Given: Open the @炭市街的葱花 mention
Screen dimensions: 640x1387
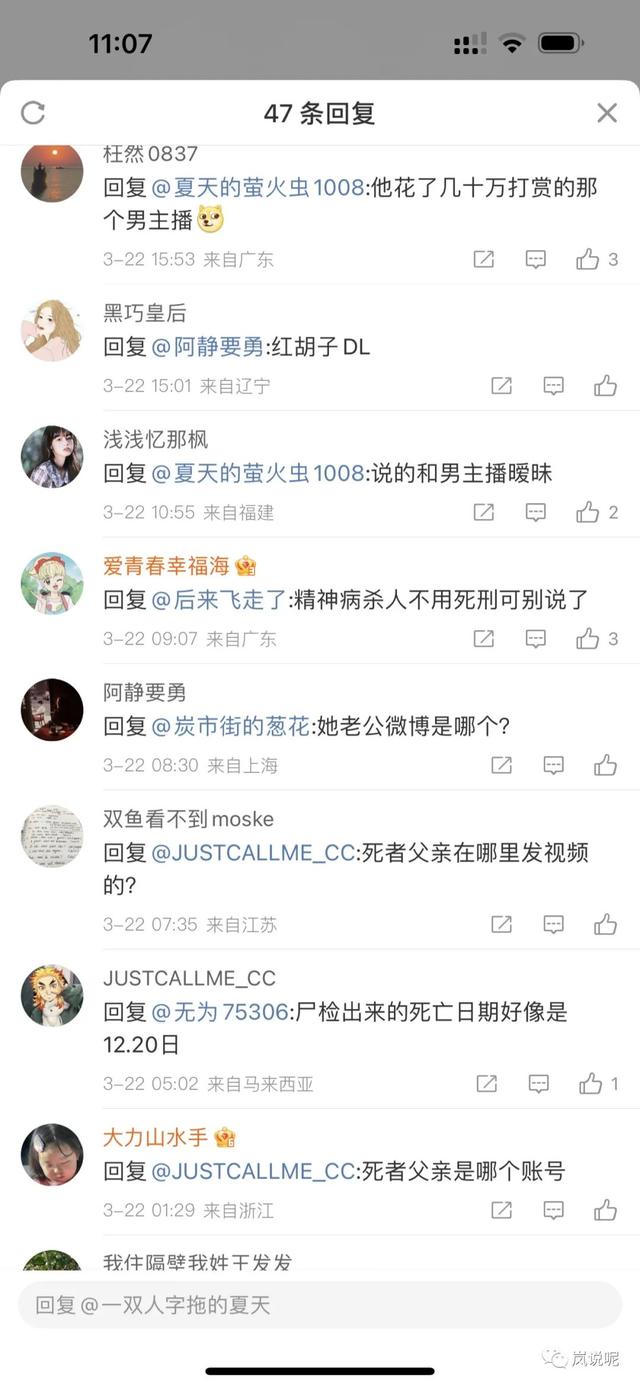Looking at the screenshot, I should tap(231, 727).
